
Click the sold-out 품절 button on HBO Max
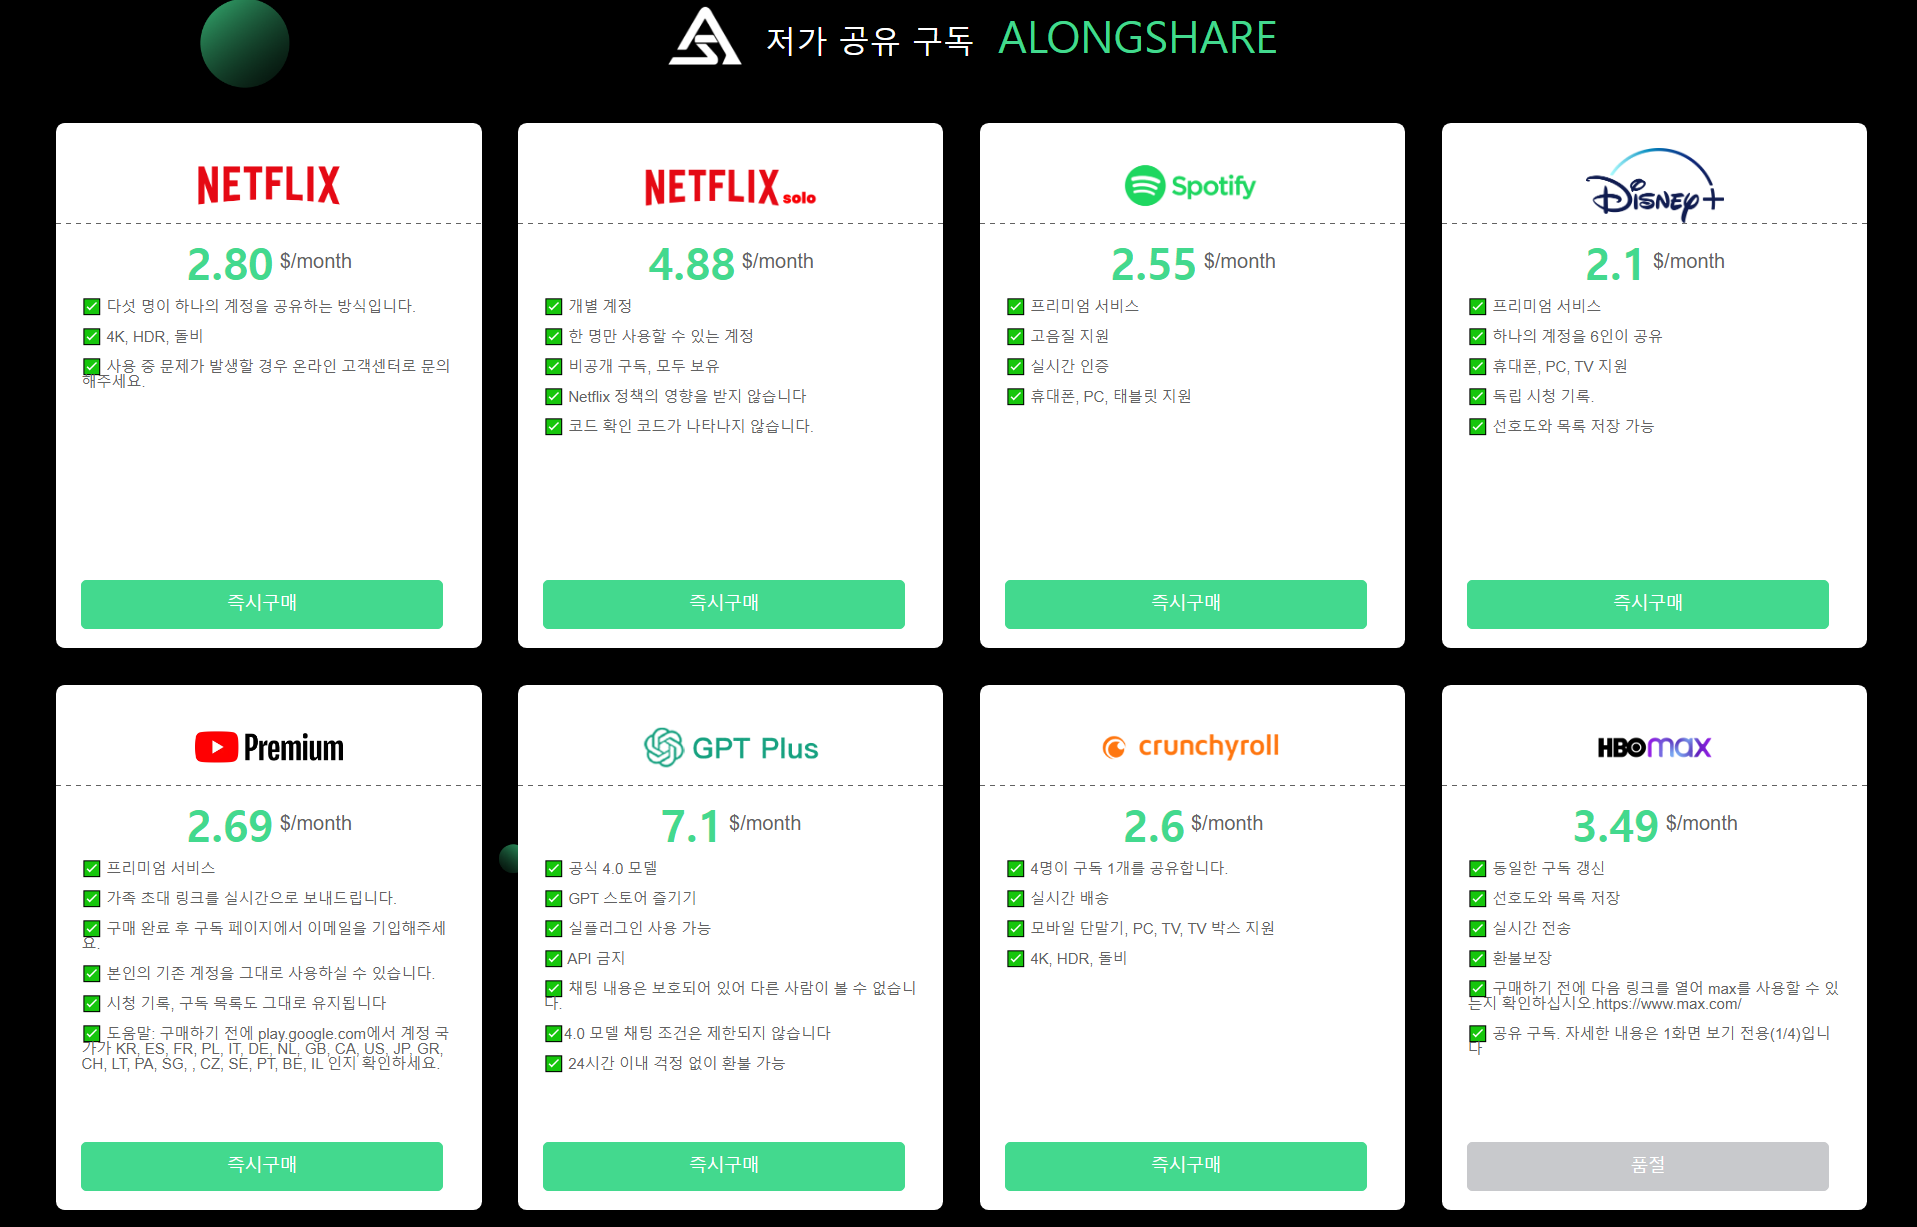coord(1648,1166)
